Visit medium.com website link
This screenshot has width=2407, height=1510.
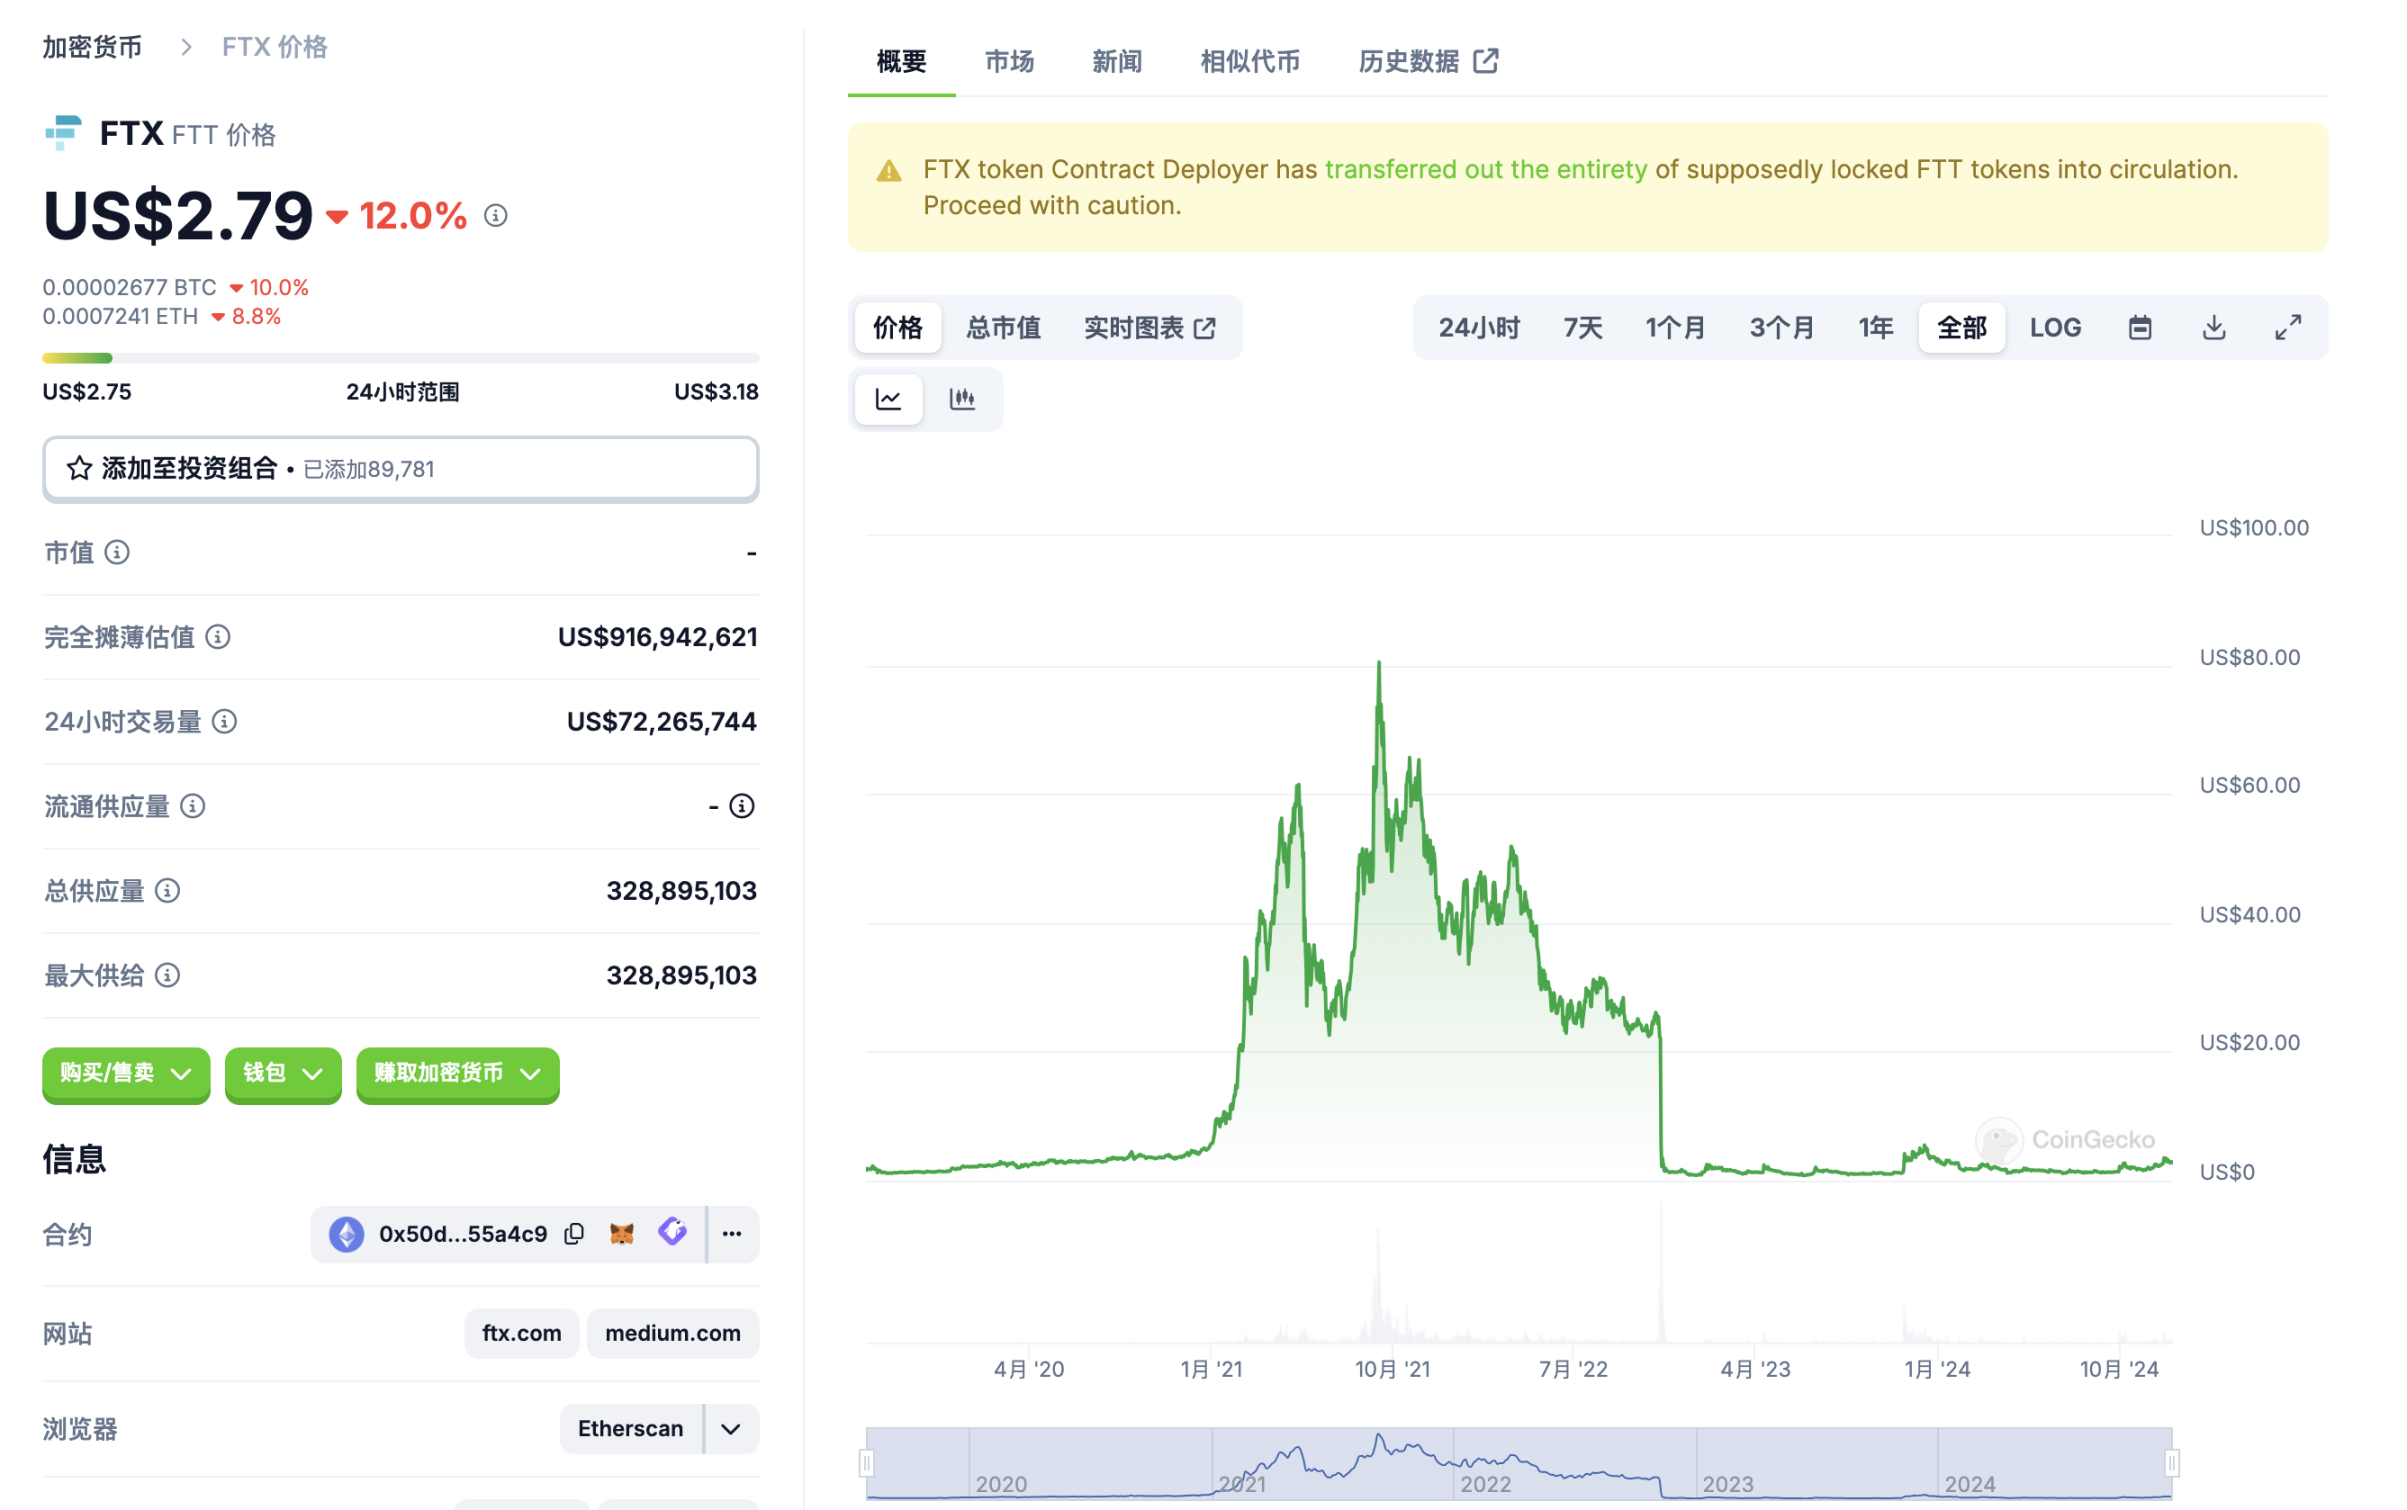[x=673, y=1333]
